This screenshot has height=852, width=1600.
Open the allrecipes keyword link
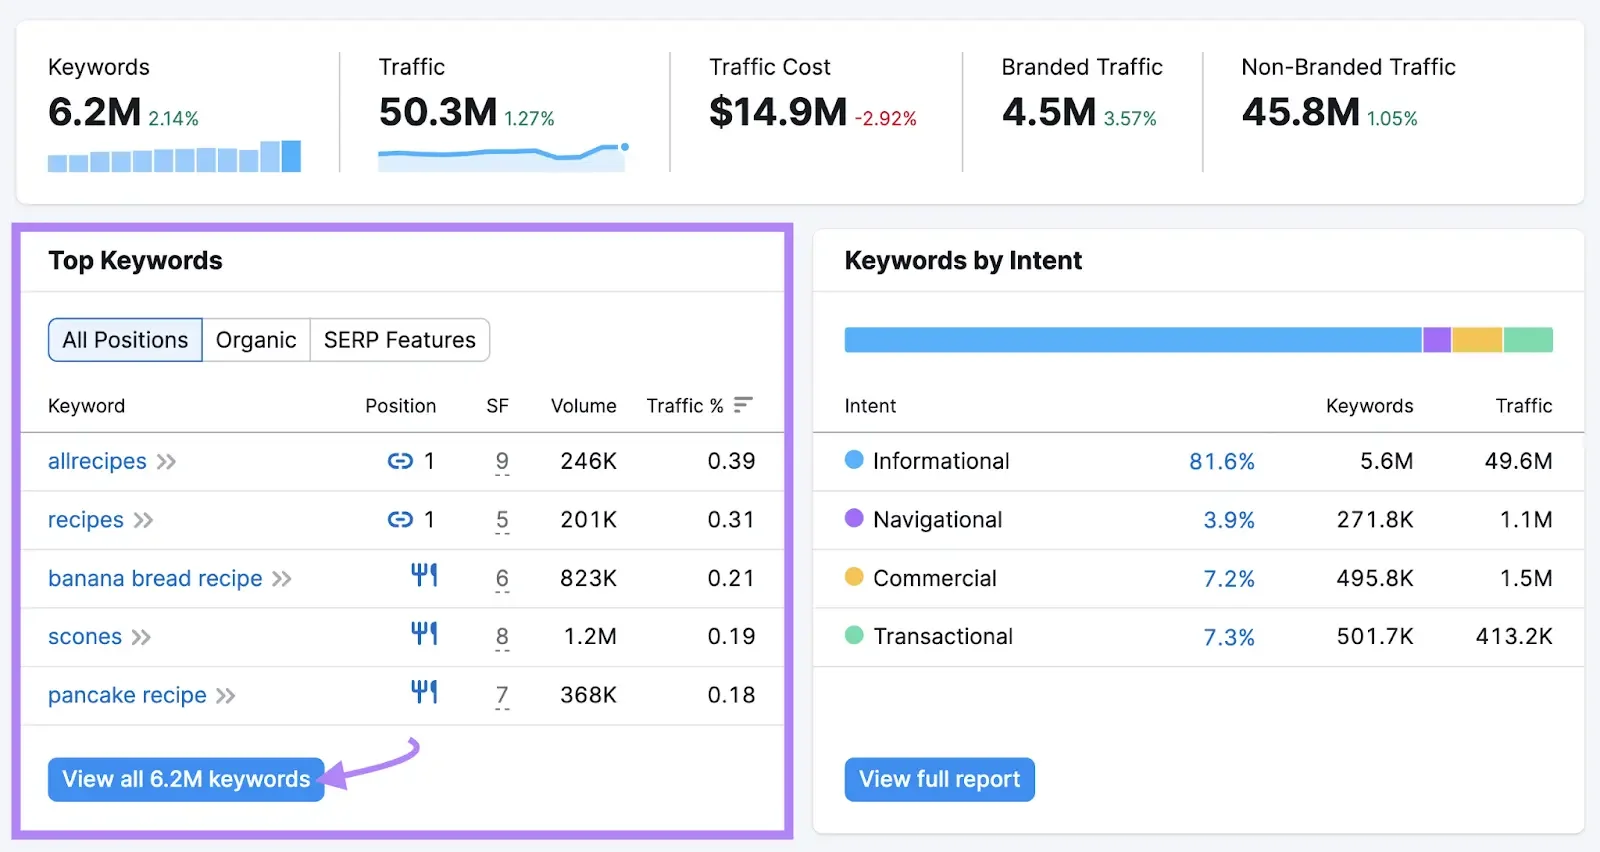pos(97,461)
